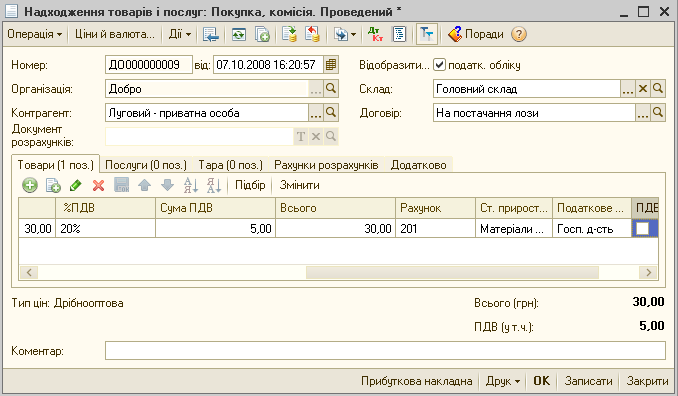
Task: Click the horizontal scrollbar thumb of table
Action: [452, 272]
